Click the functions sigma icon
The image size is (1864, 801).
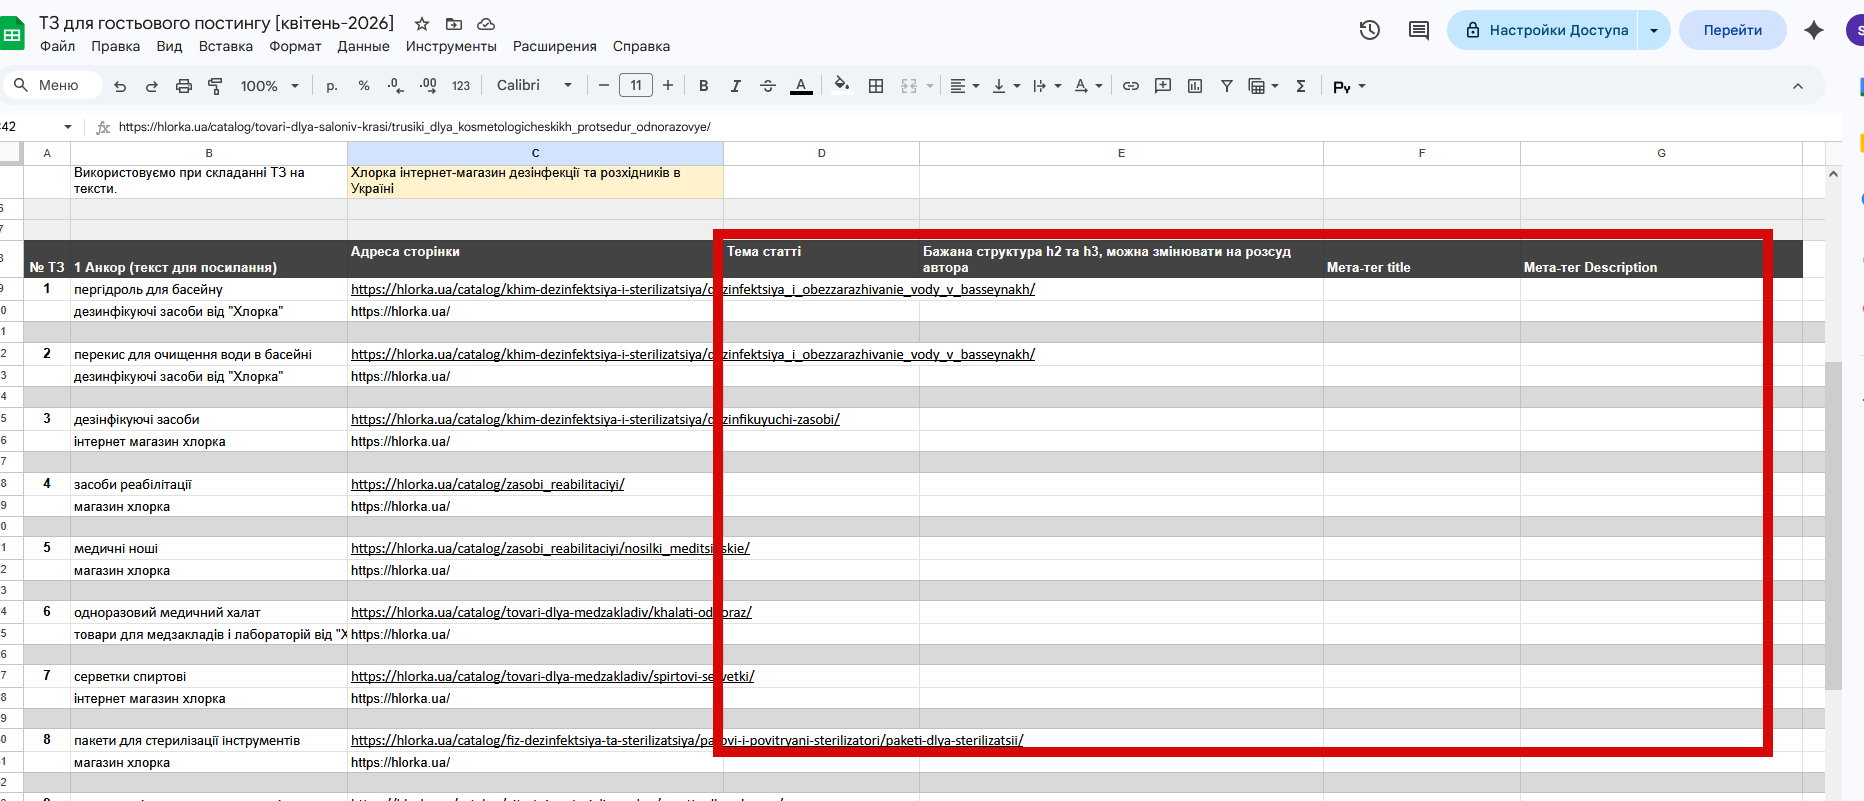point(1300,86)
